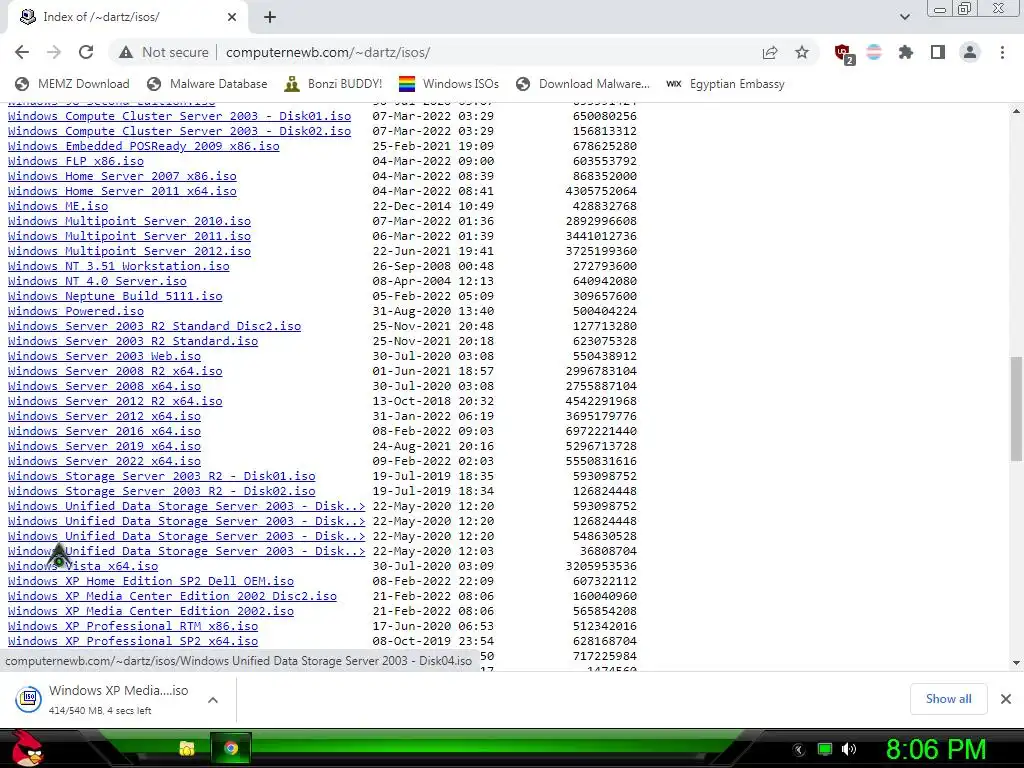Share this page via the share icon

pos(770,52)
